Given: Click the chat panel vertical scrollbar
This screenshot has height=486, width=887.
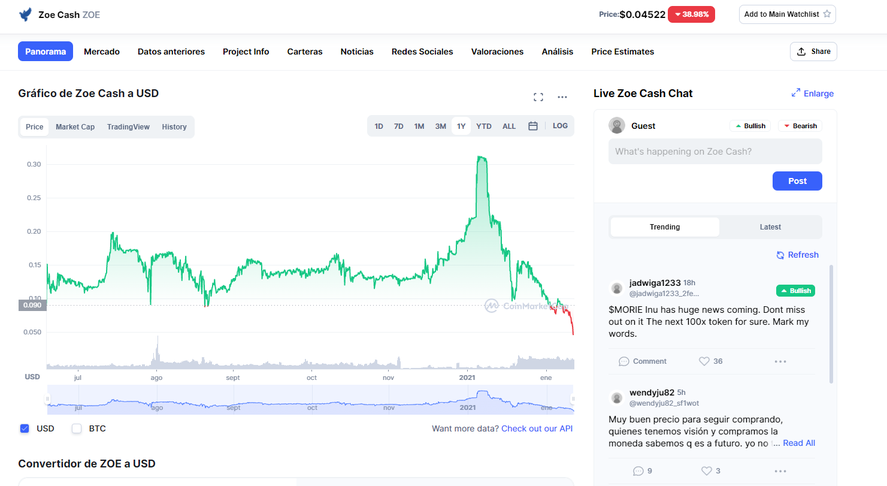Looking at the screenshot, I should 831,324.
